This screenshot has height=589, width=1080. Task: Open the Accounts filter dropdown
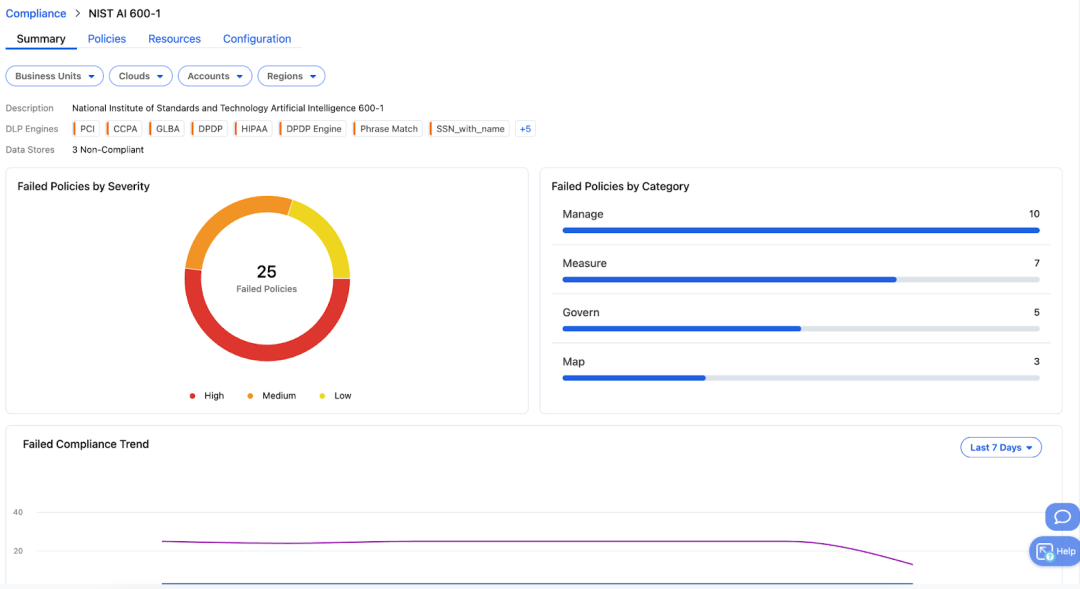[215, 76]
